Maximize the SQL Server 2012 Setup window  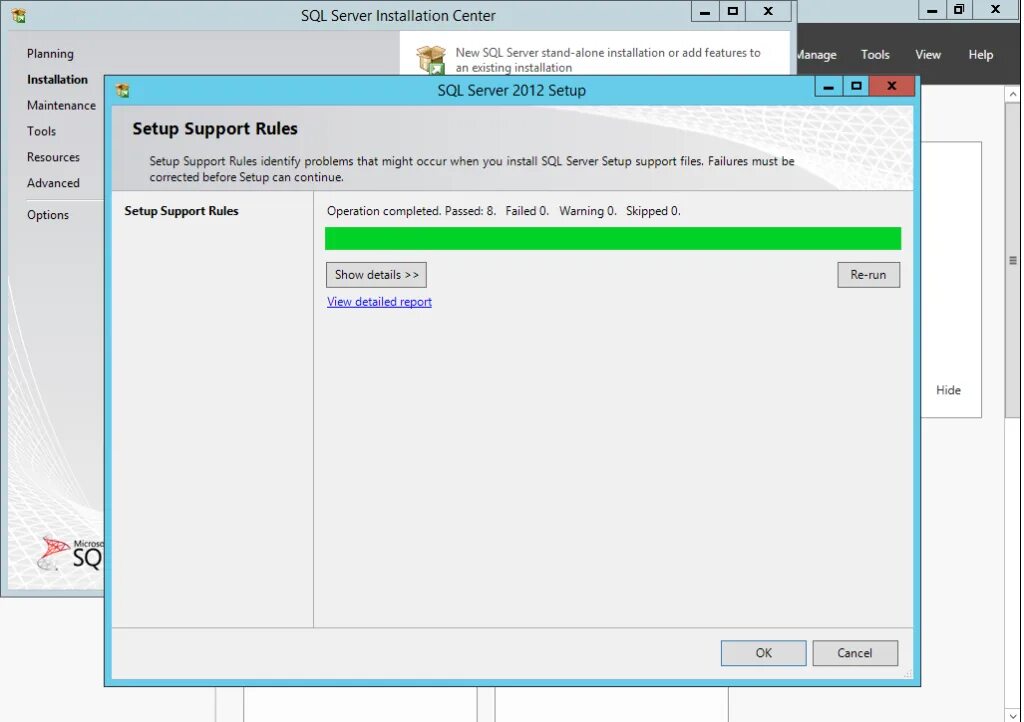pos(856,86)
